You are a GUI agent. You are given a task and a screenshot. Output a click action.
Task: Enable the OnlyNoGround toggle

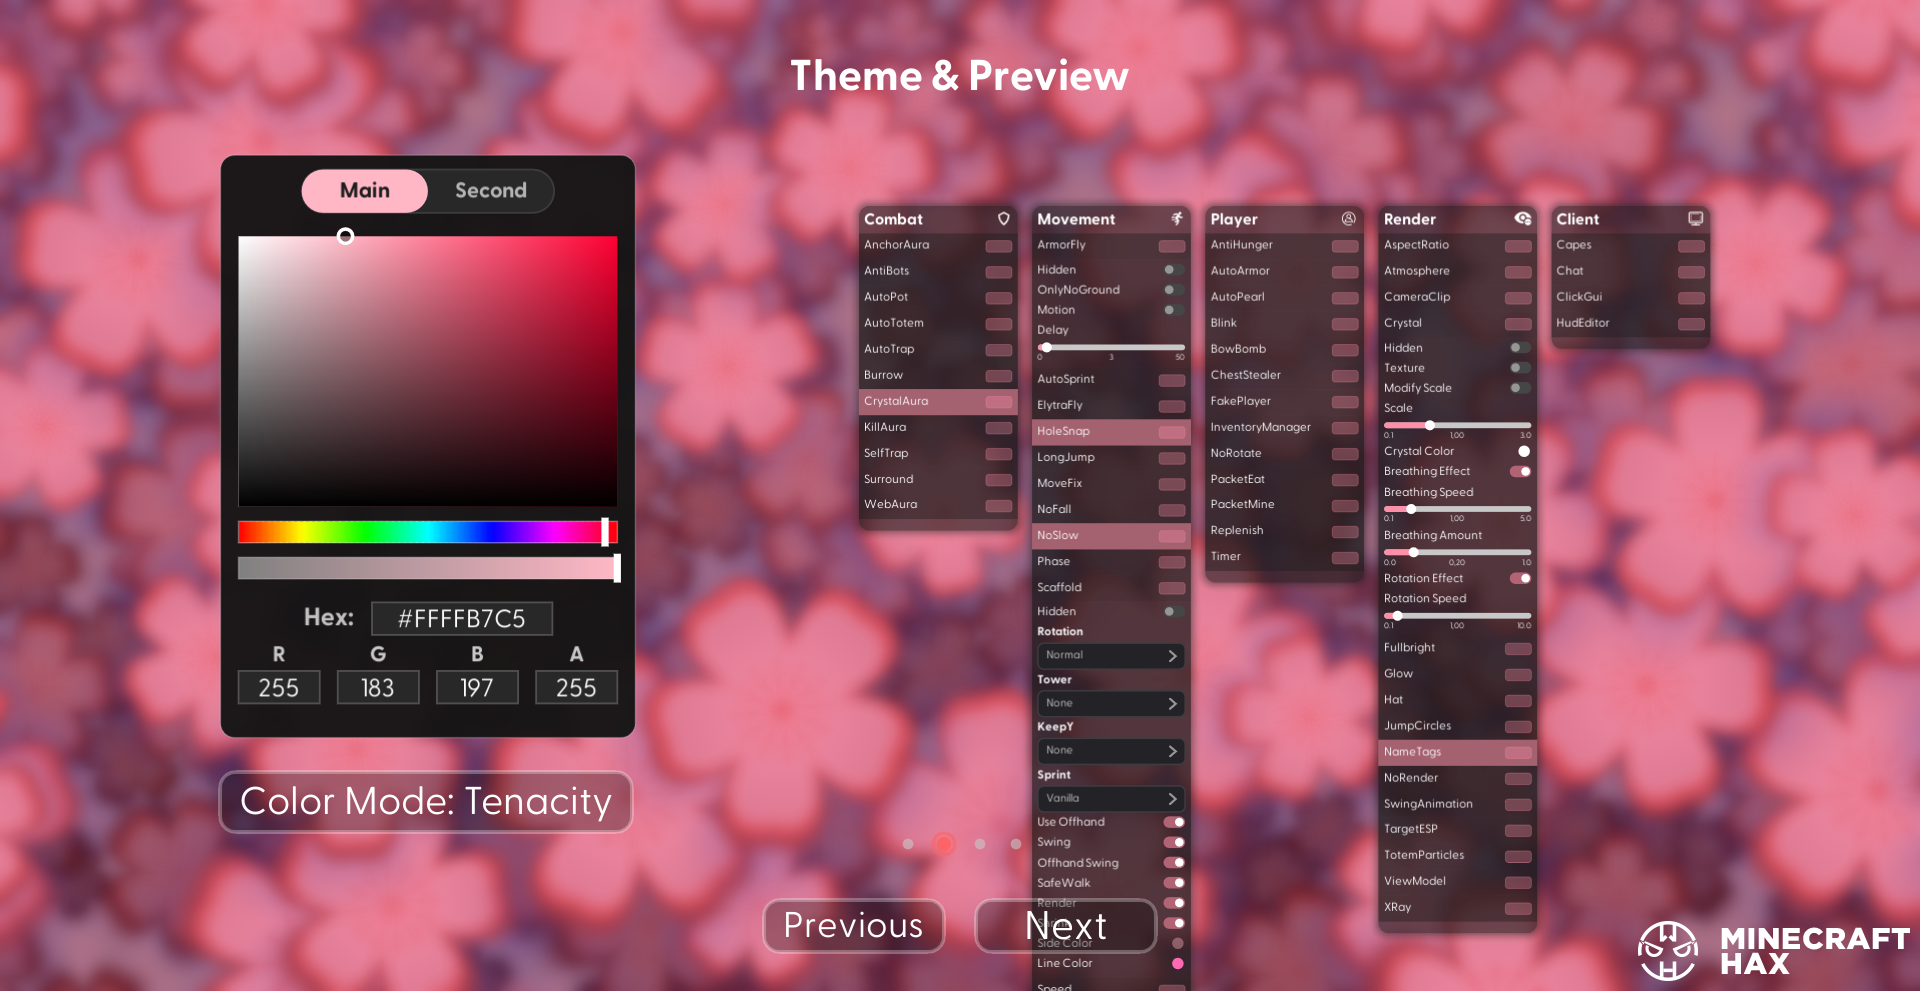tap(1173, 290)
